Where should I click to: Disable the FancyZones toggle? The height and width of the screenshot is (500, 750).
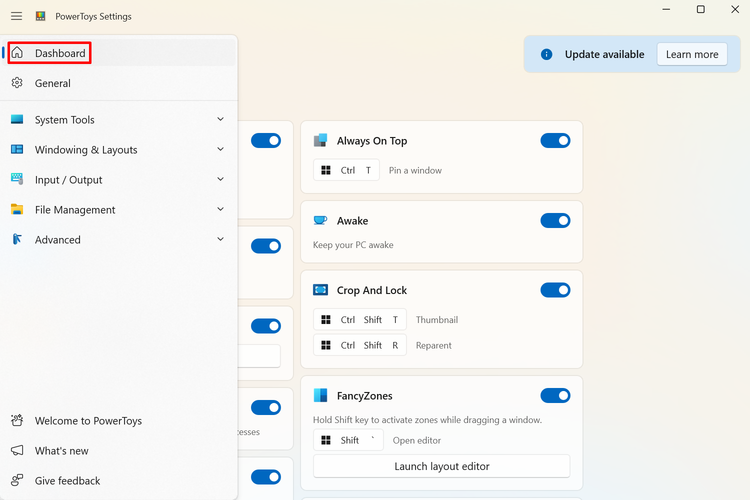(x=555, y=395)
